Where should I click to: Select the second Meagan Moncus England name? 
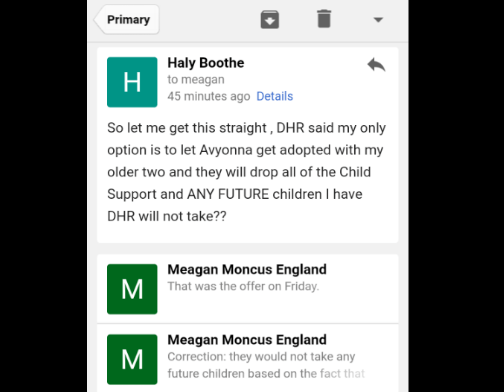pyautogui.click(x=247, y=340)
